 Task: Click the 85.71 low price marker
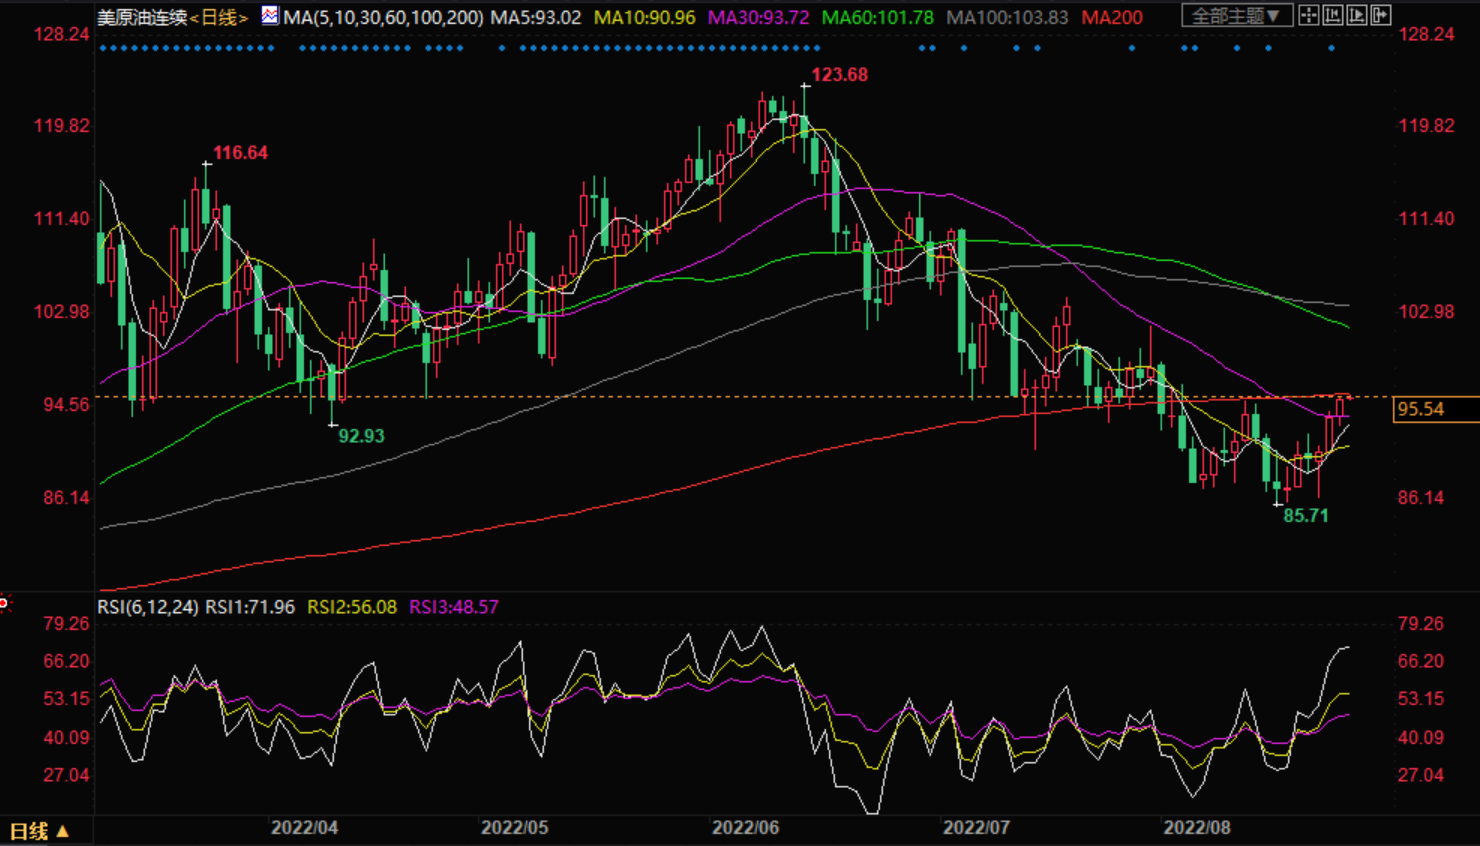(x=1306, y=516)
